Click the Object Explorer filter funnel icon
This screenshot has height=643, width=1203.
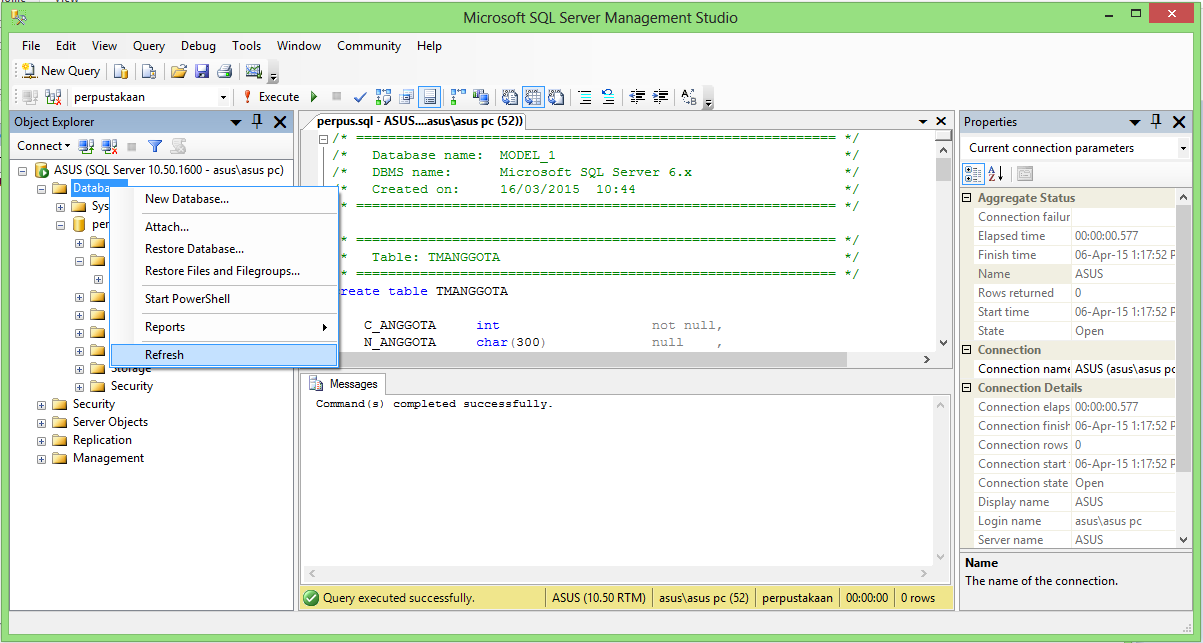click(x=155, y=146)
